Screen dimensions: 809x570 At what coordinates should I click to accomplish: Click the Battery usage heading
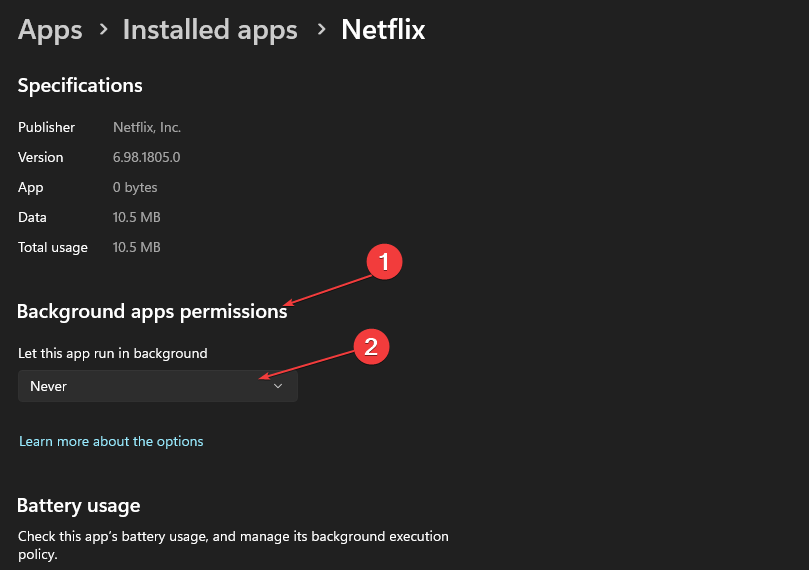pos(78,506)
